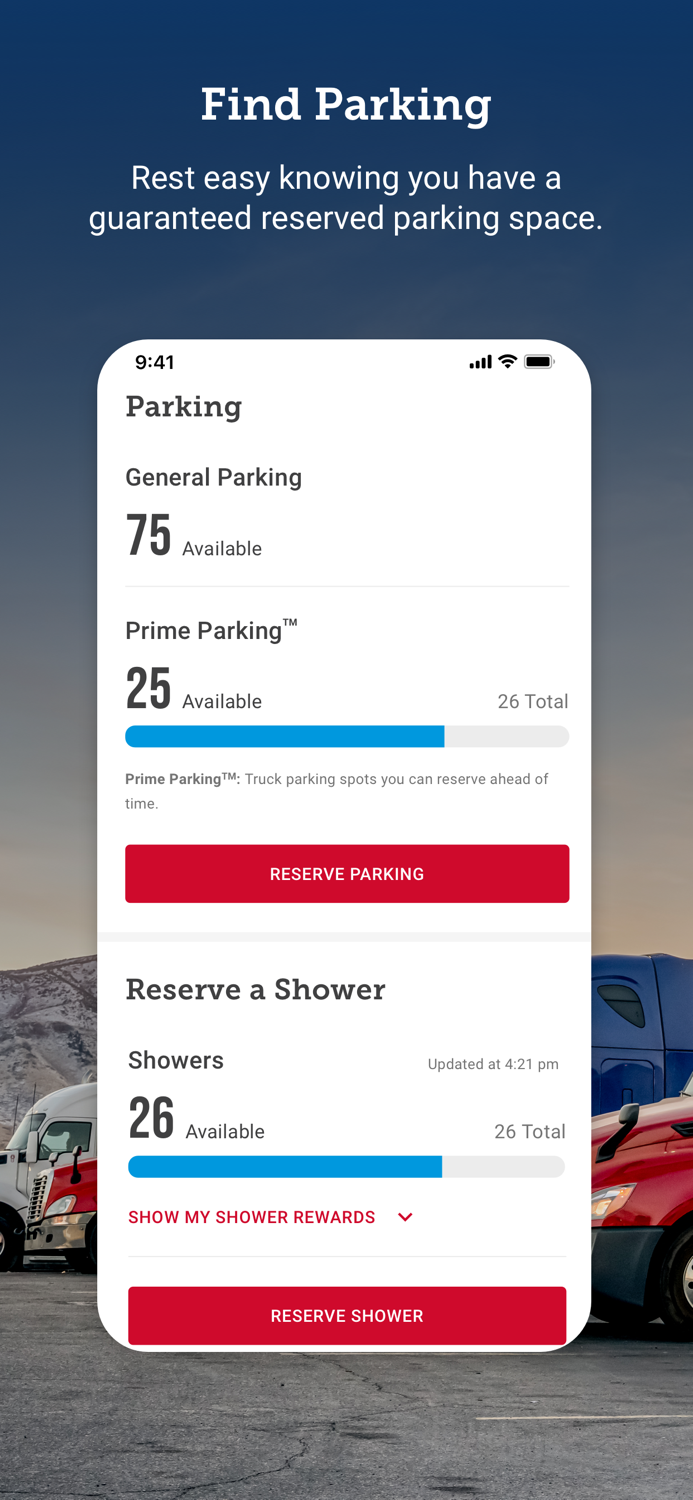693x1500 pixels.
Task: Tap the Wi-Fi icon in the status bar
Action: 508,362
